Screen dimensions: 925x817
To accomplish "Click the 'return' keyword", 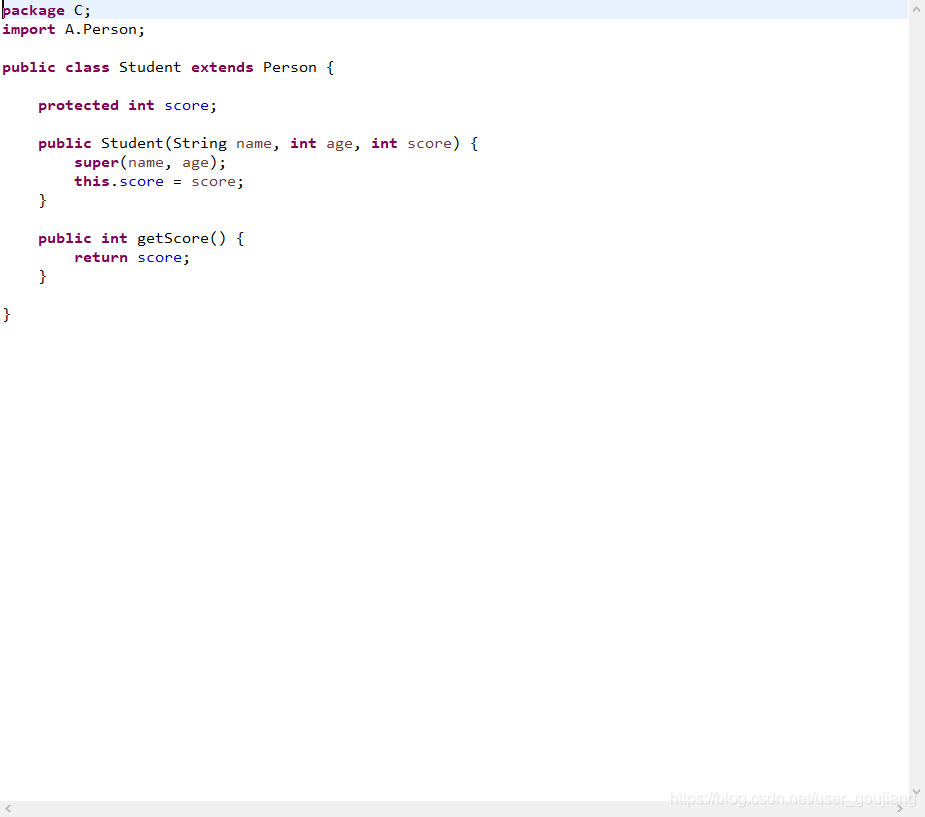I will (101, 258).
